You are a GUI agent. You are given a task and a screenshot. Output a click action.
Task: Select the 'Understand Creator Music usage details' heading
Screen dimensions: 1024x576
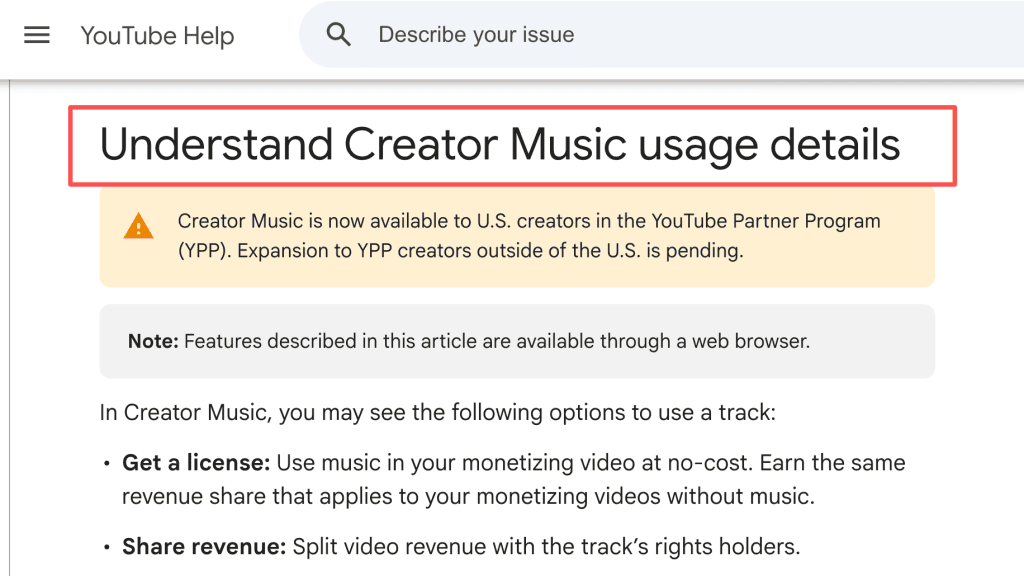(x=500, y=144)
